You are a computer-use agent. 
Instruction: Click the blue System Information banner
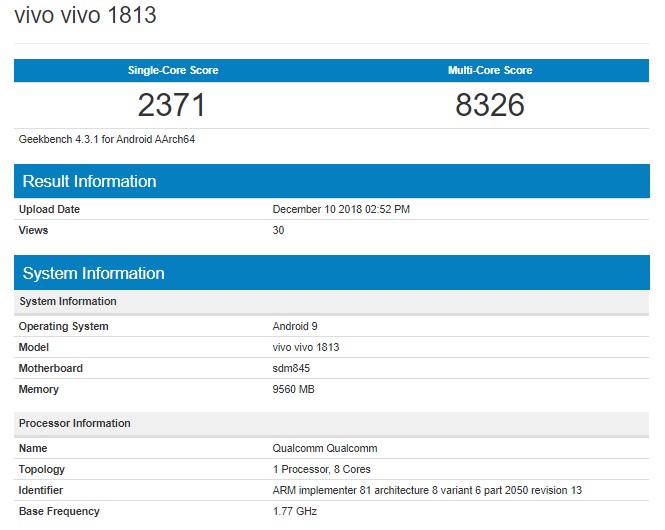(332, 273)
